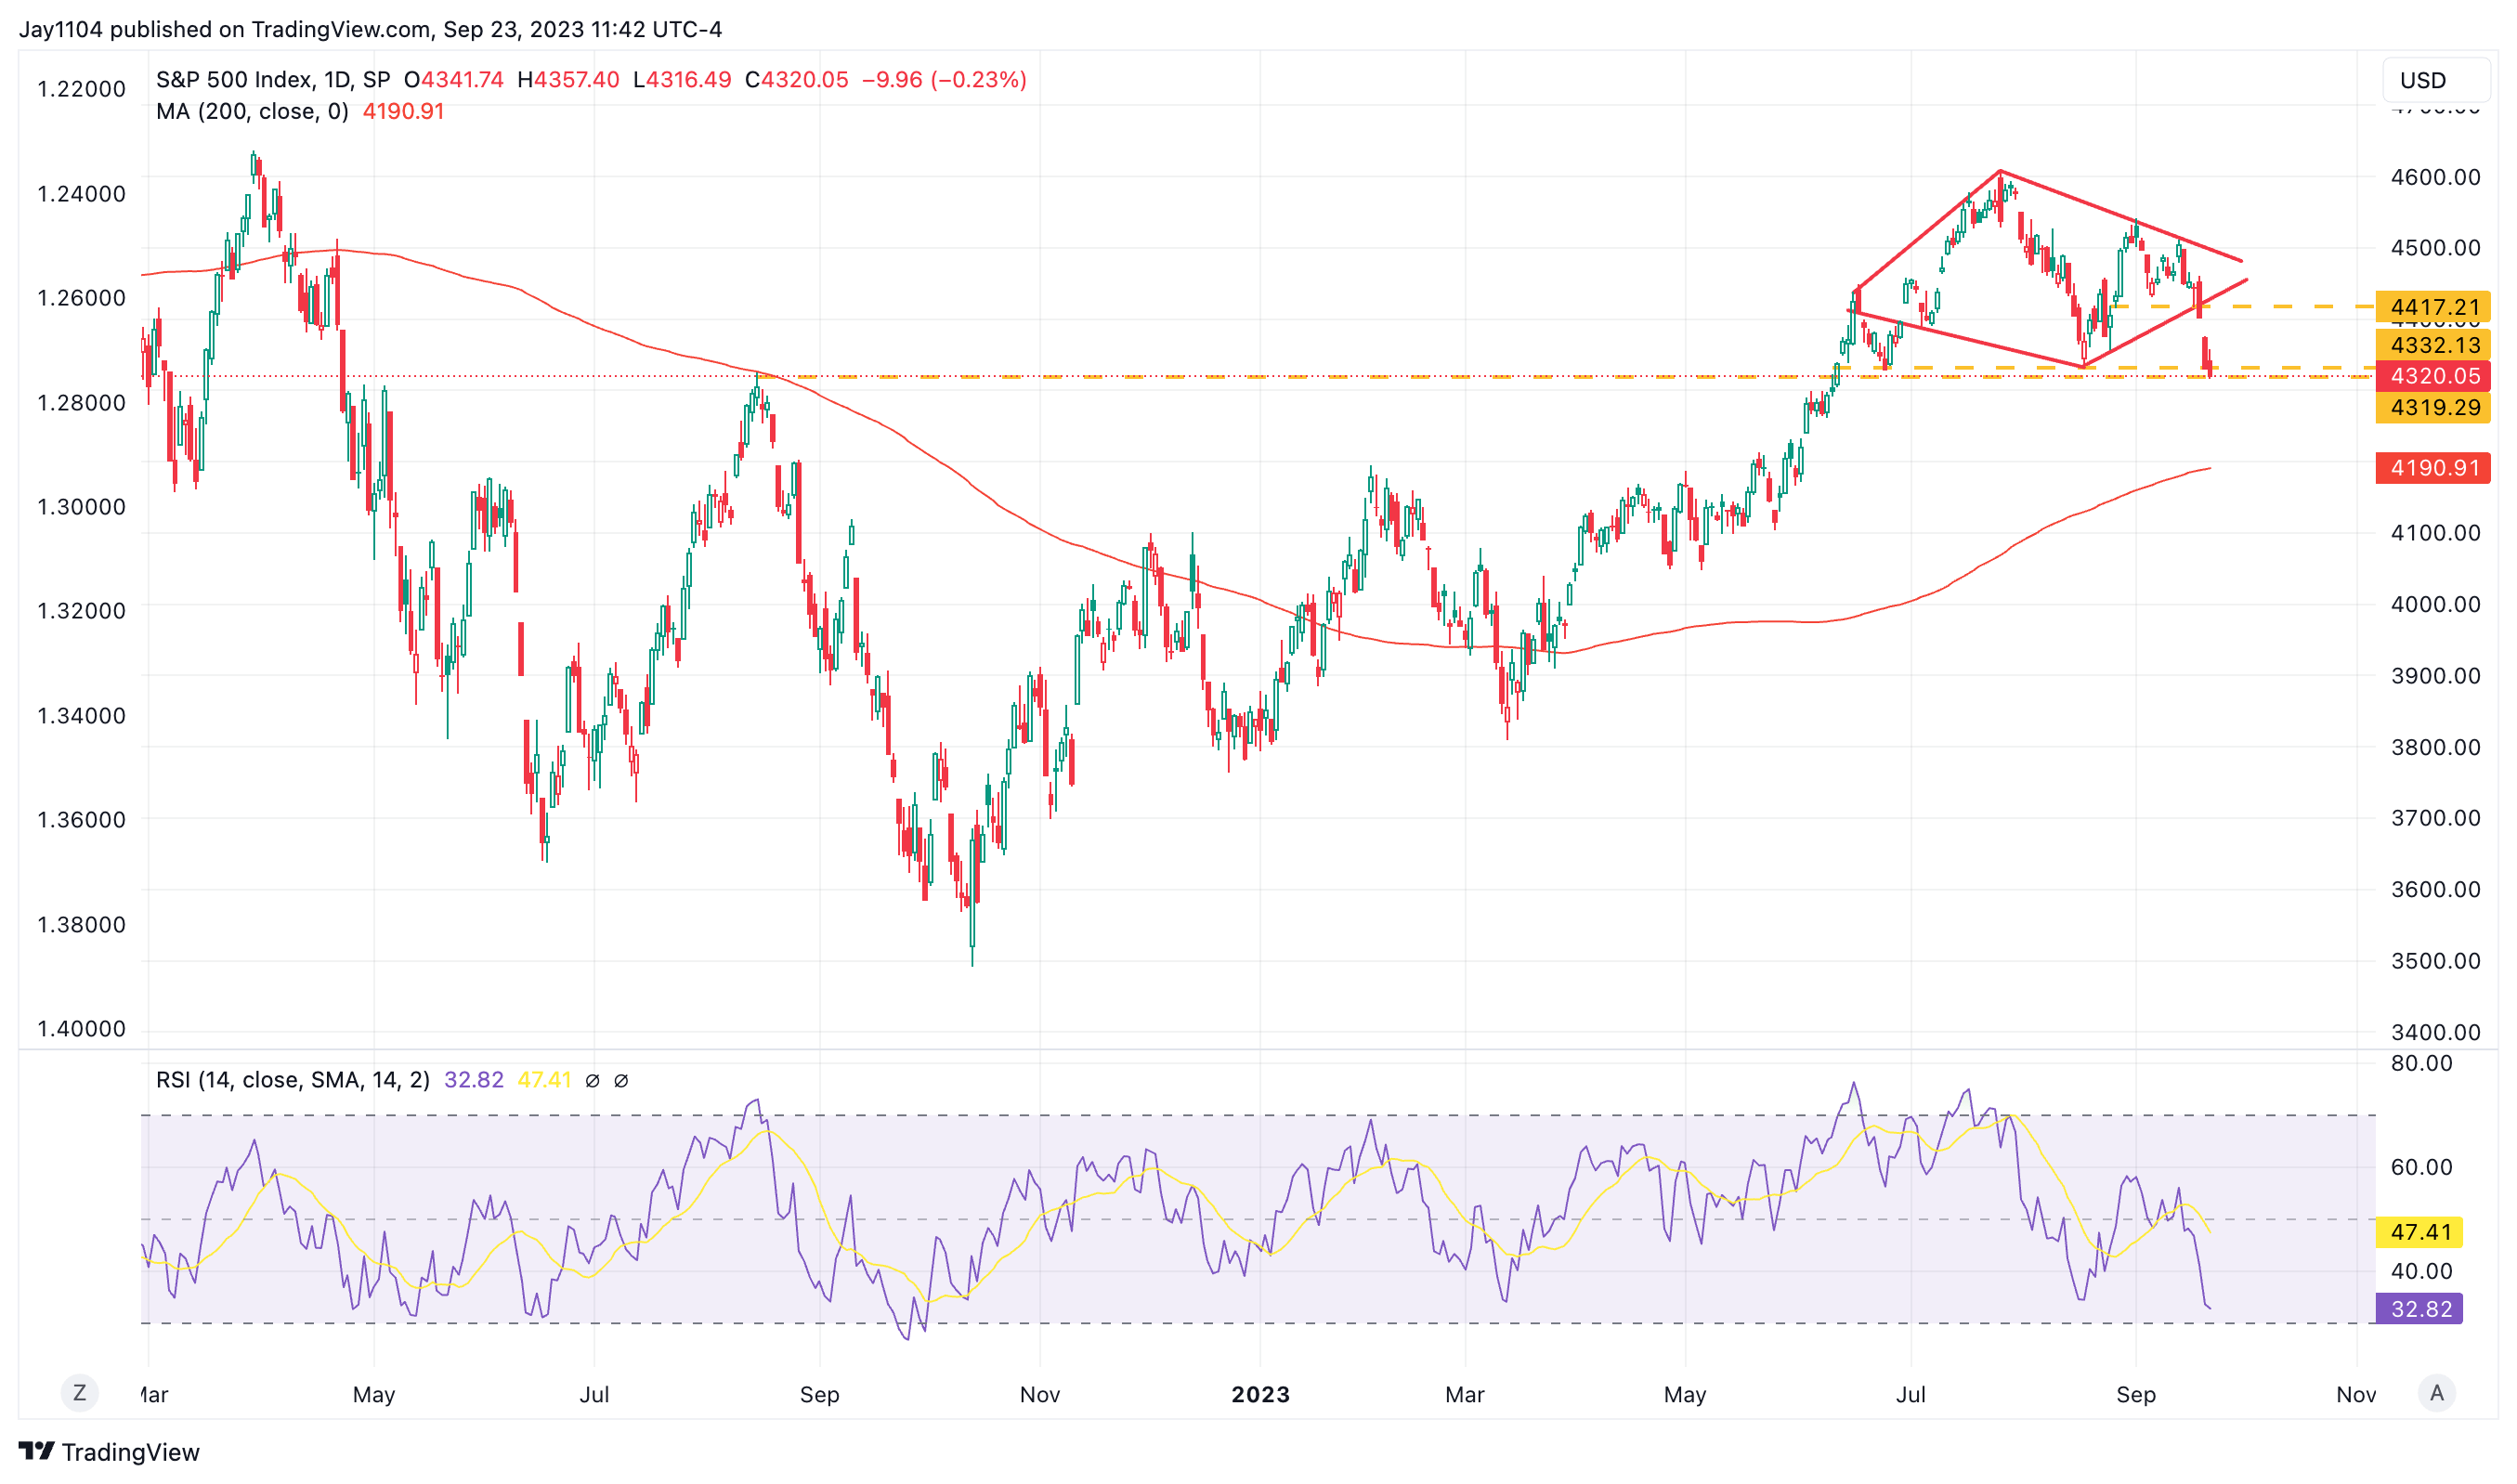Click the Sep label near the 2023 candles
Screen dimensions: 2517x1484
click(2135, 1394)
